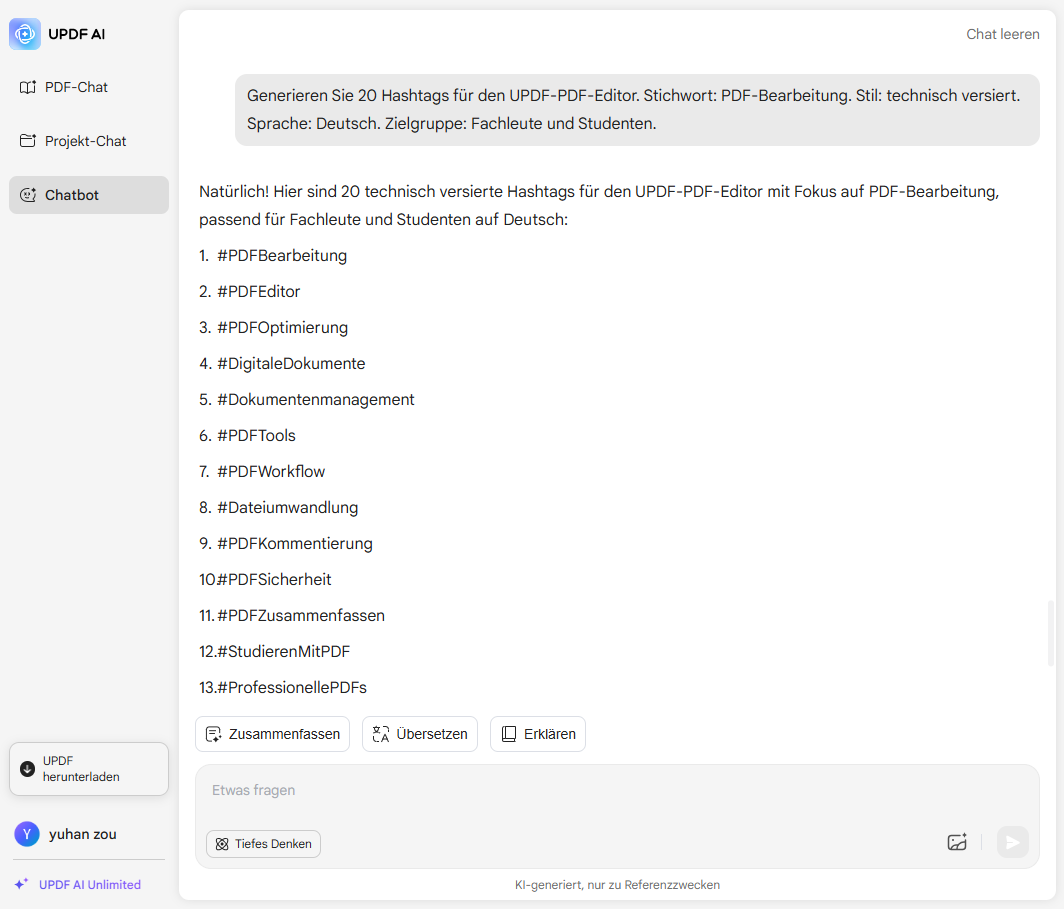Click the #PDFKommentierung hashtag
Viewport: 1064px width, 909px height.
click(294, 543)
